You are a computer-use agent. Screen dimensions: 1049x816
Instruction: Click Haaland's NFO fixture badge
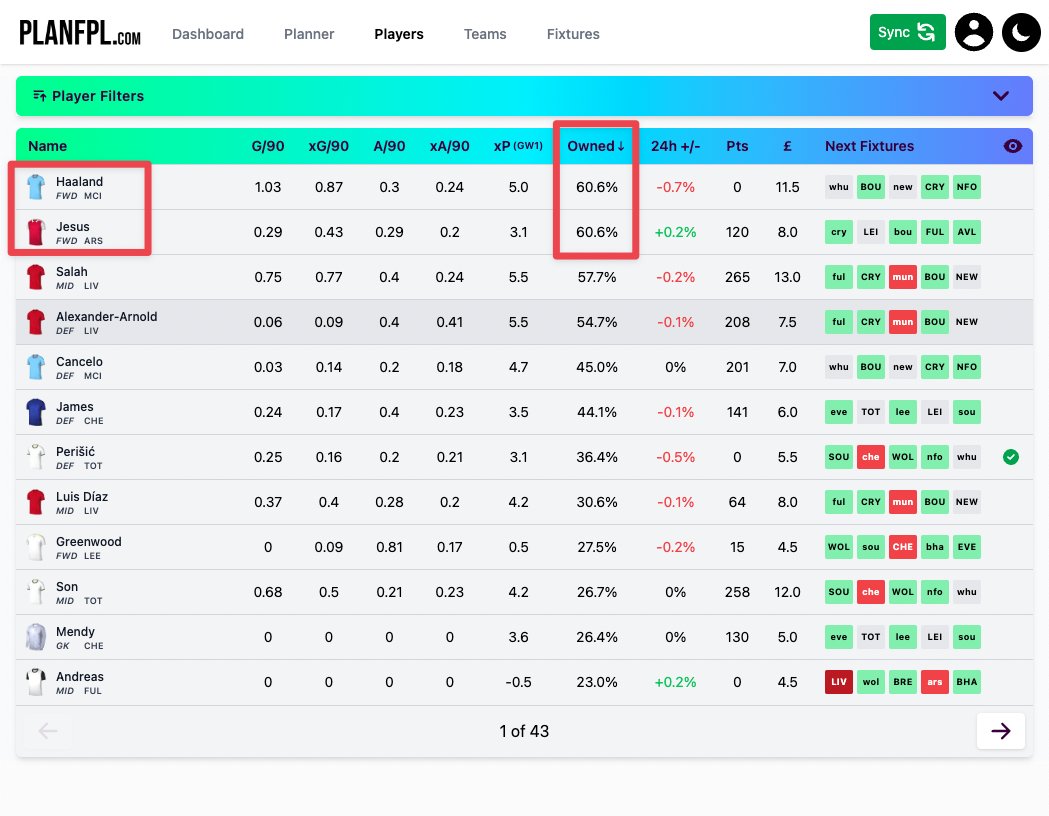967,187
